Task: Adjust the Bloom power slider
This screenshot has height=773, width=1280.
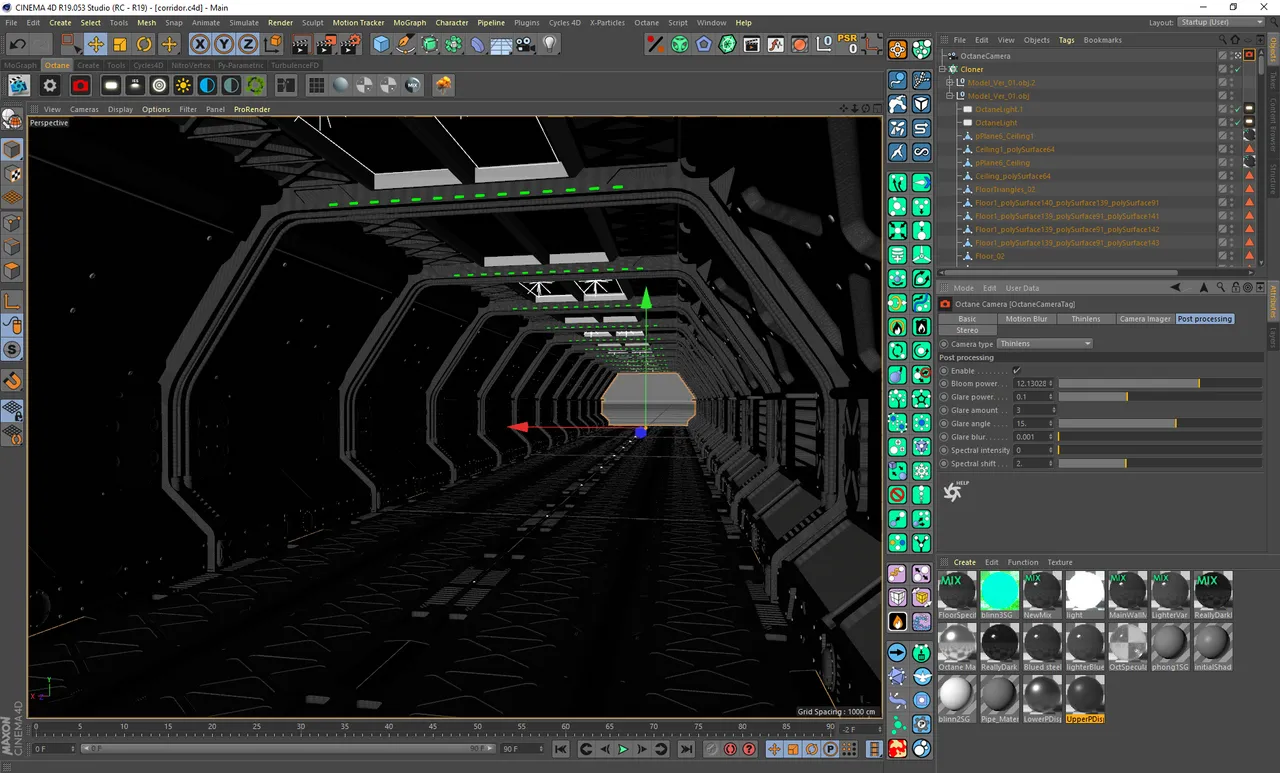Action: (1160, 384)
